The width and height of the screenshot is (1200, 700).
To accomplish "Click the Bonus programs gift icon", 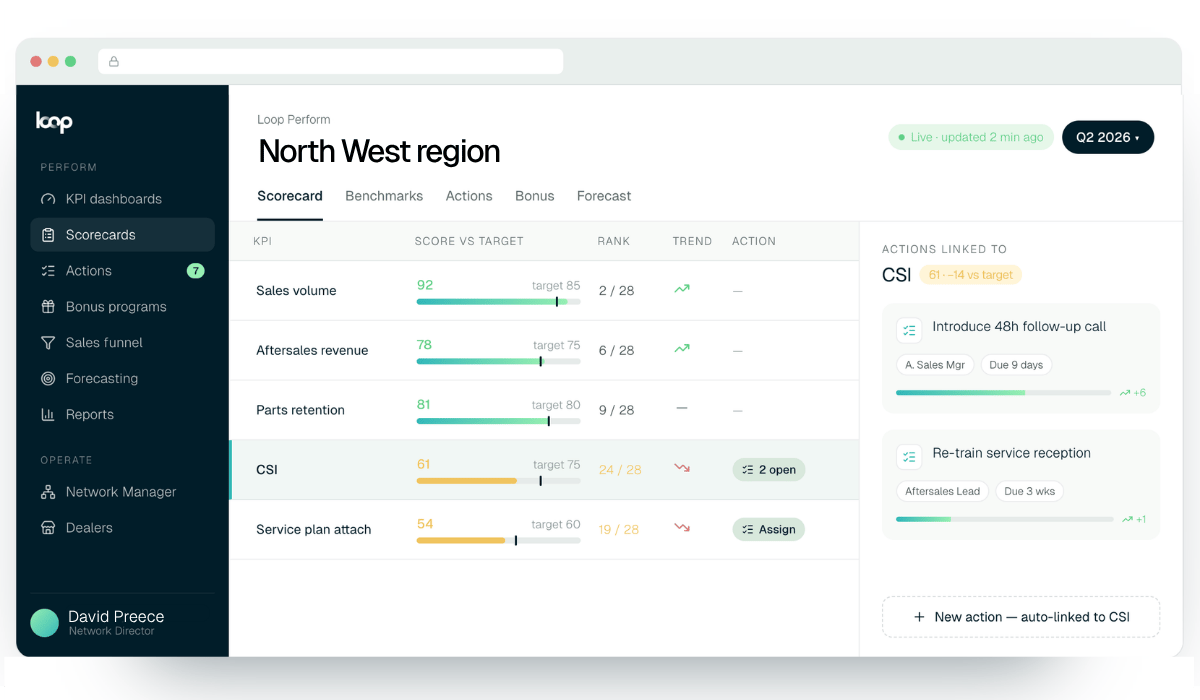I will click(x=48, y=307).
